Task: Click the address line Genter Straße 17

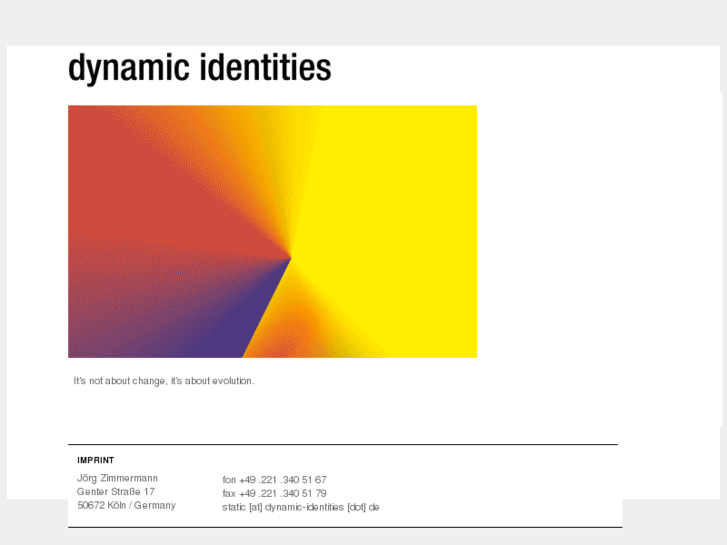Action: 116,492
